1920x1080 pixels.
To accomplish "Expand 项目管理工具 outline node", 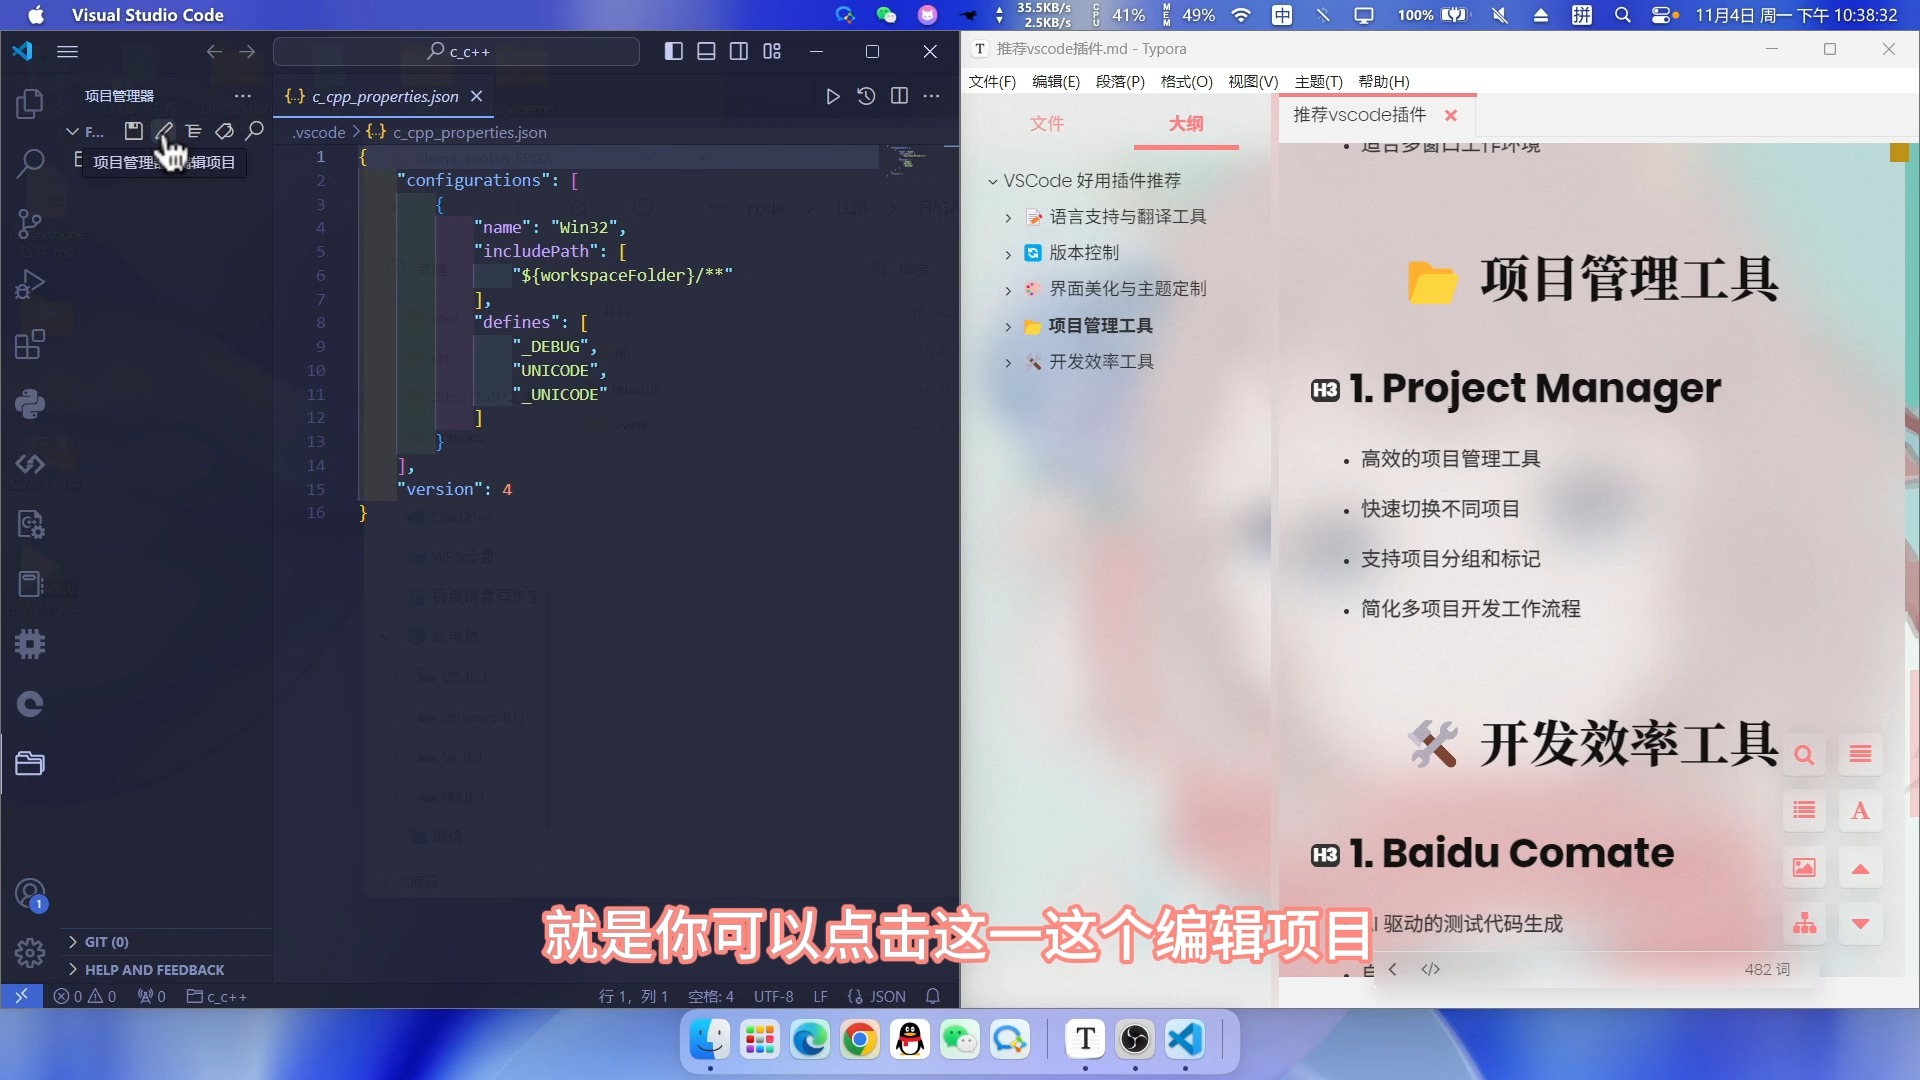I will pos(1008,326).
